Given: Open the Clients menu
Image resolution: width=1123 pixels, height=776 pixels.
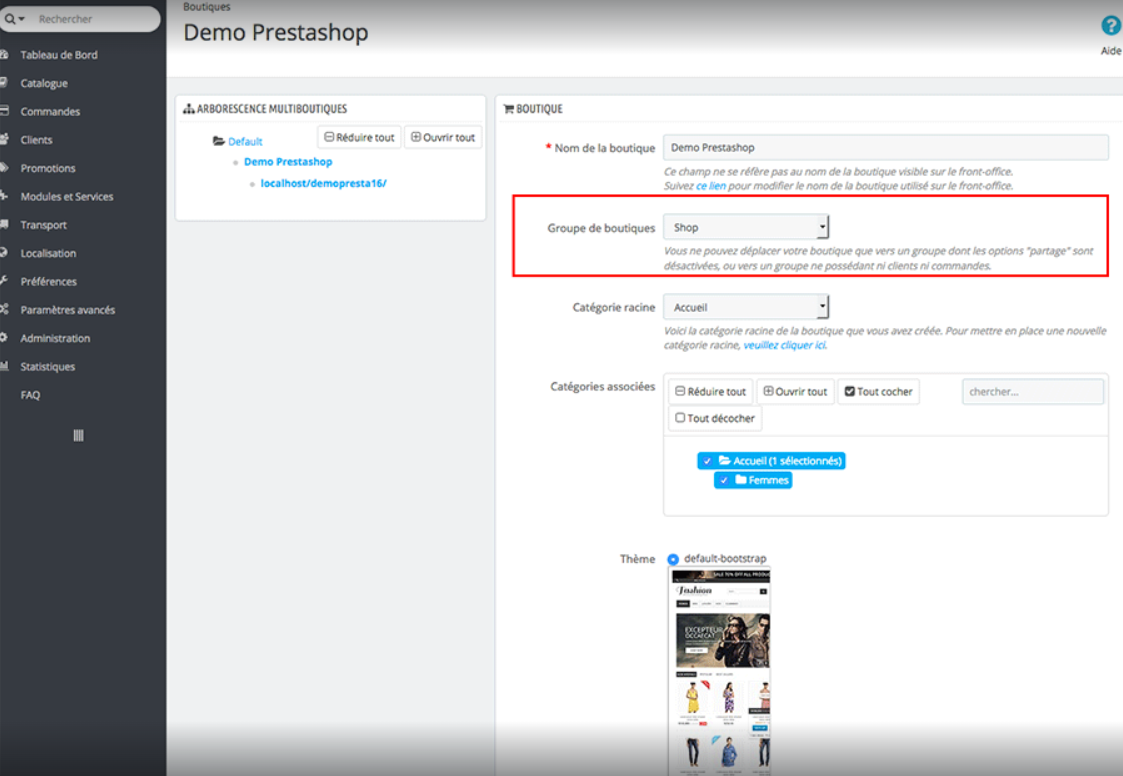Looking at the screenshot, I should (36, 140).
